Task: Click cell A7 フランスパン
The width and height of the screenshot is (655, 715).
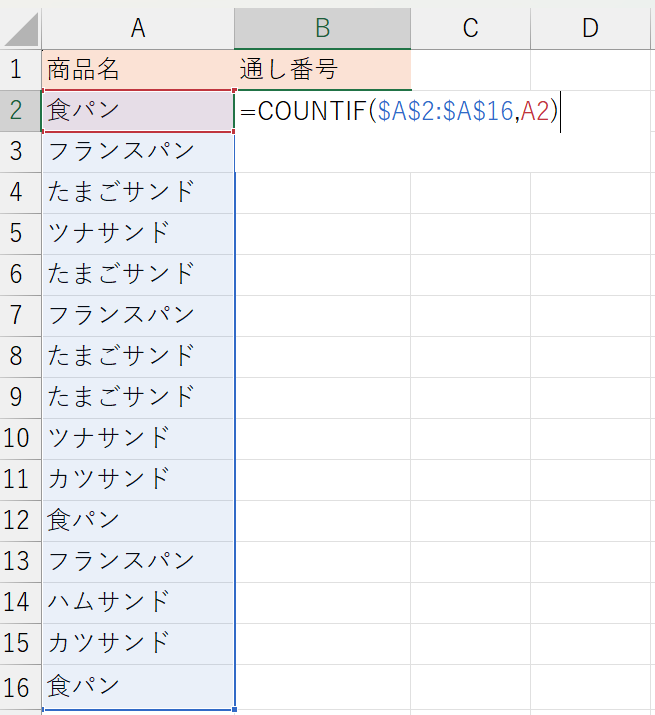Action: [x=138, y=316]
